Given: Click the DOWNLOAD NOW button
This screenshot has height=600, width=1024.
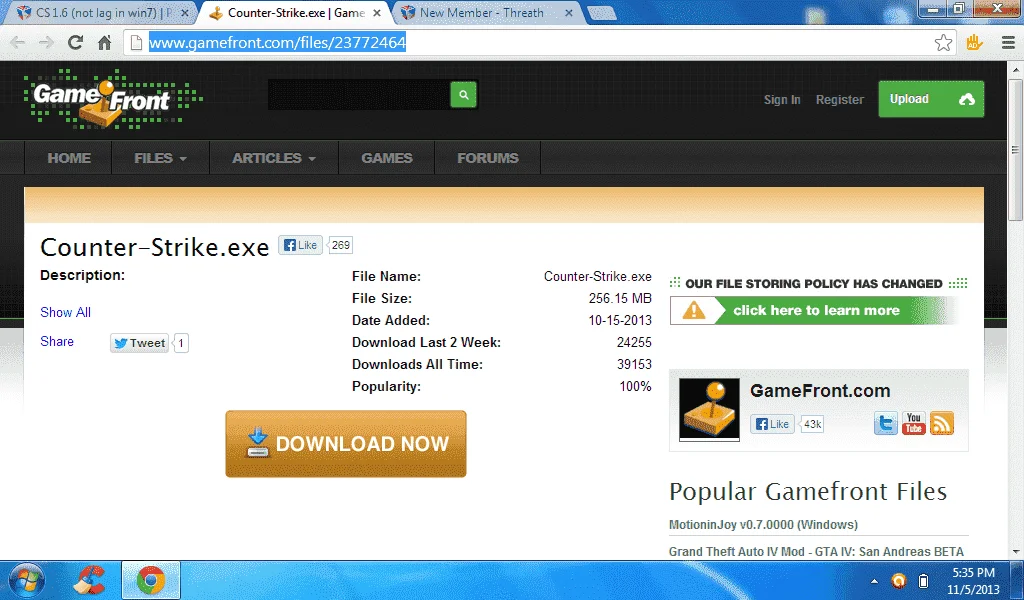Looking at the screenshot, I should 346,444.
